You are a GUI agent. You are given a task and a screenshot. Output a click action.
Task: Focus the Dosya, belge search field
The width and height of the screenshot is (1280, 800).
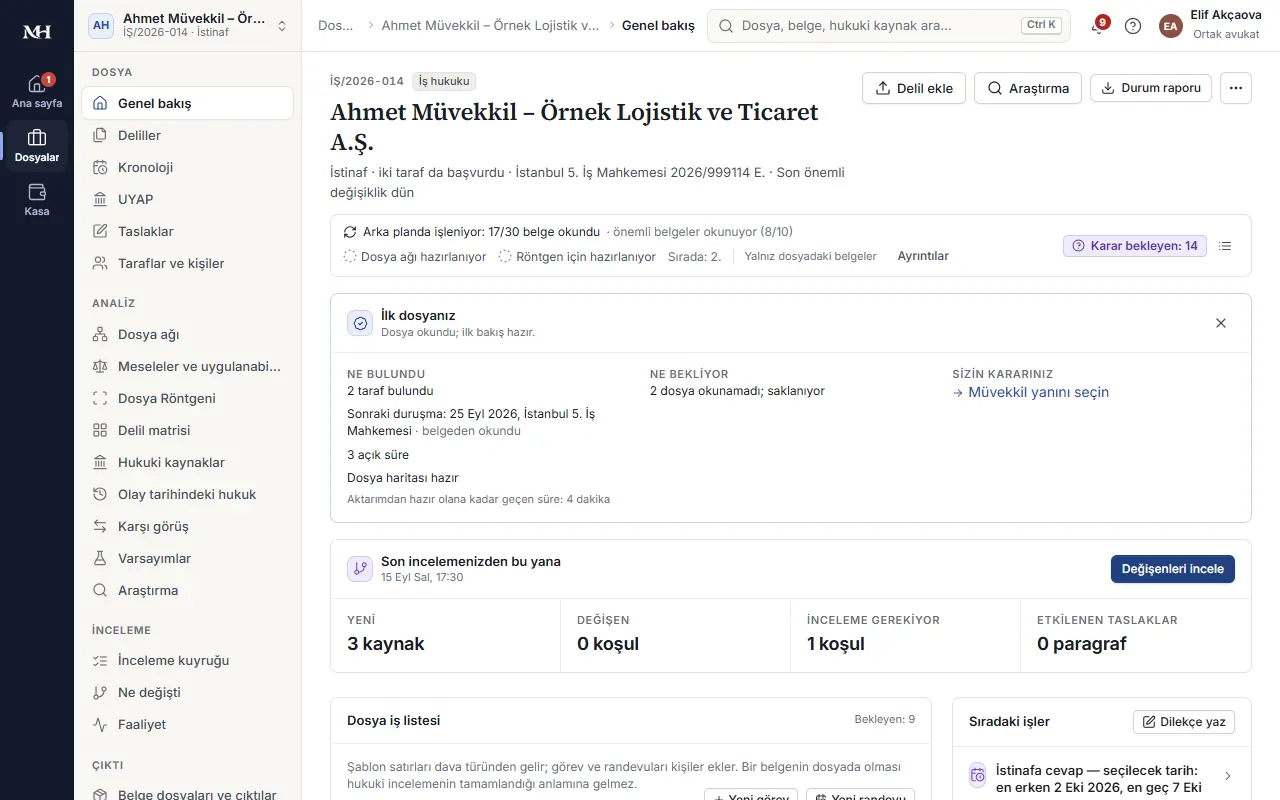point(889,26)
